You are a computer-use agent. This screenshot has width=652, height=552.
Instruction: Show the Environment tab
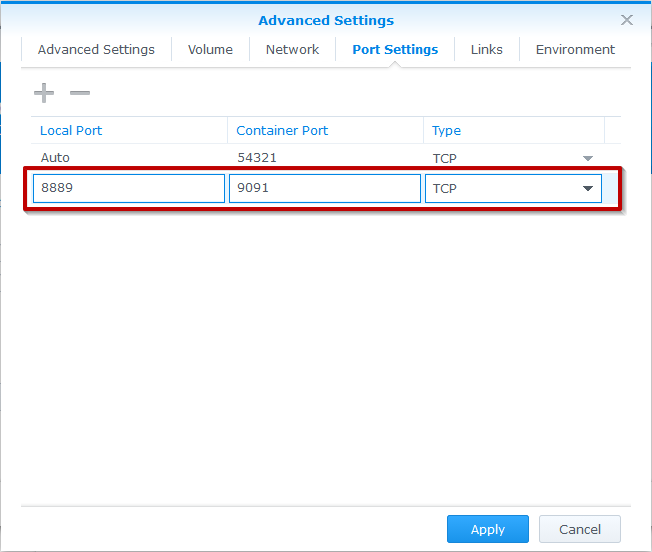point(575,49)
